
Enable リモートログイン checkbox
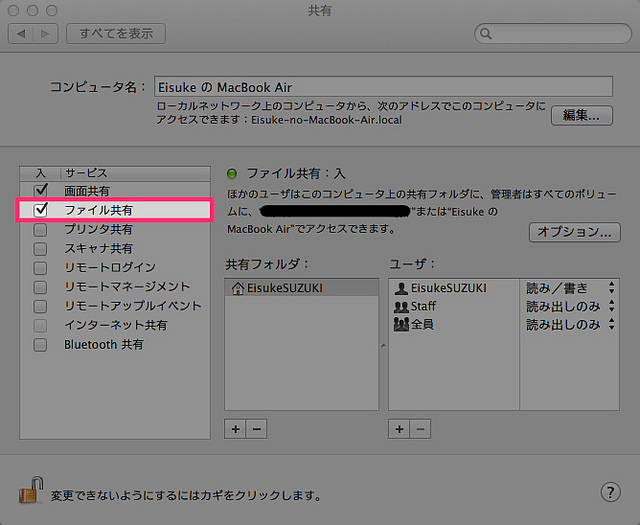(x=40, y=268)
